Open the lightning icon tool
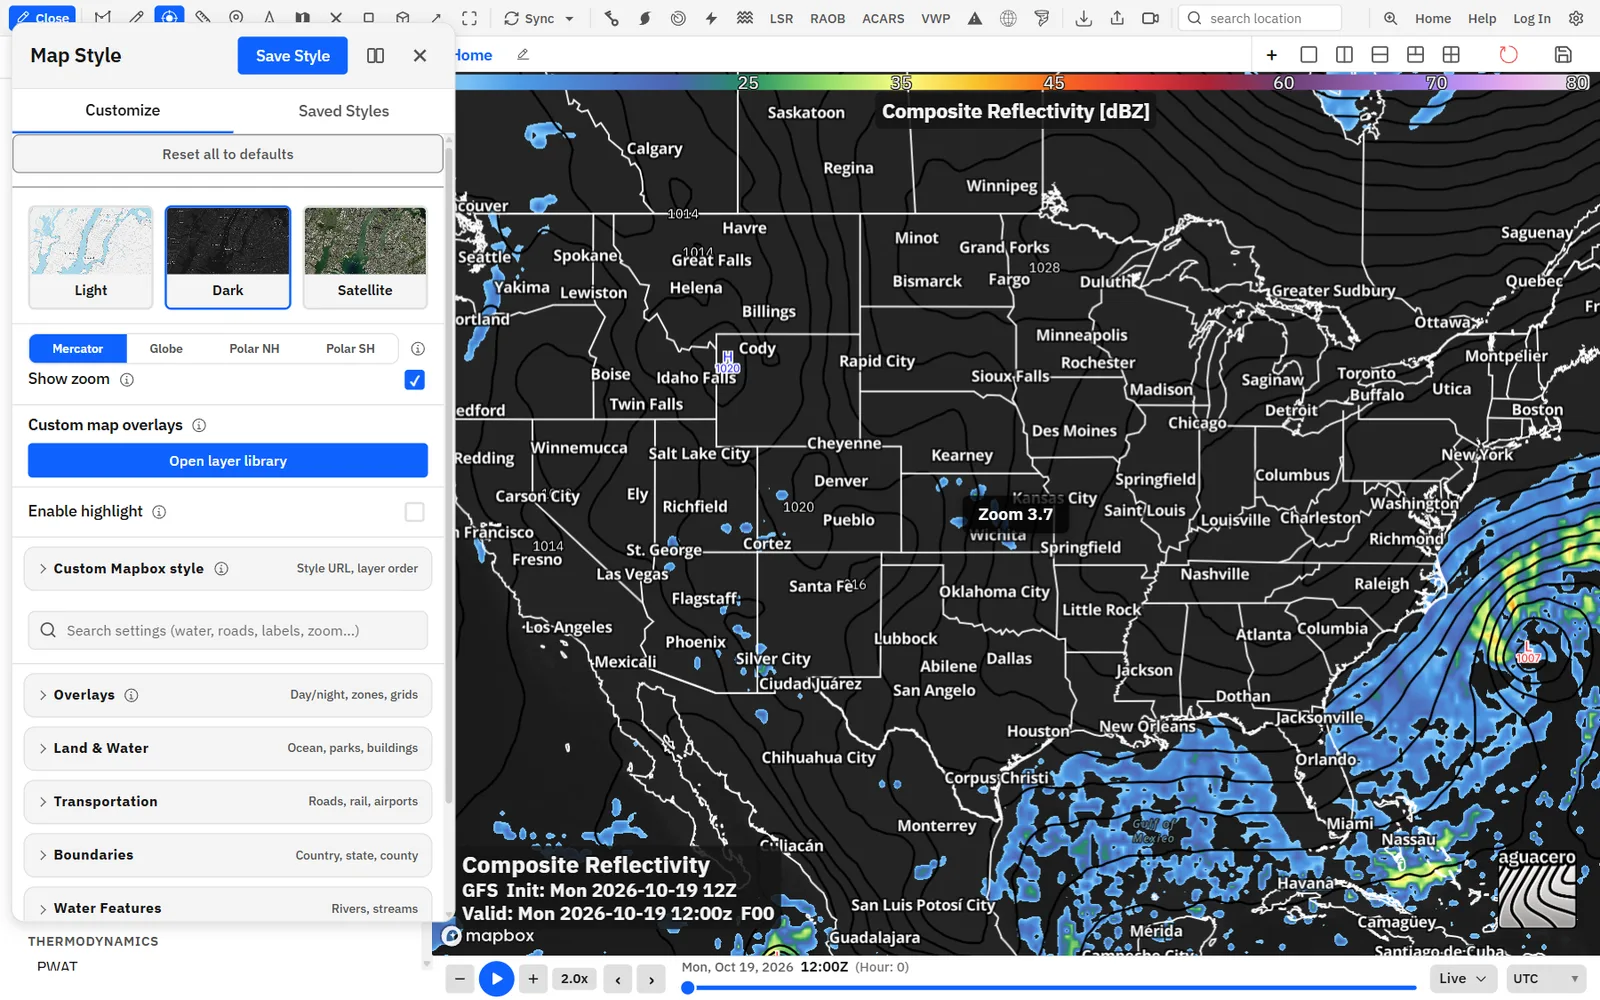The width and height of the screenshot is (1600, 1000). click(711, 18)
